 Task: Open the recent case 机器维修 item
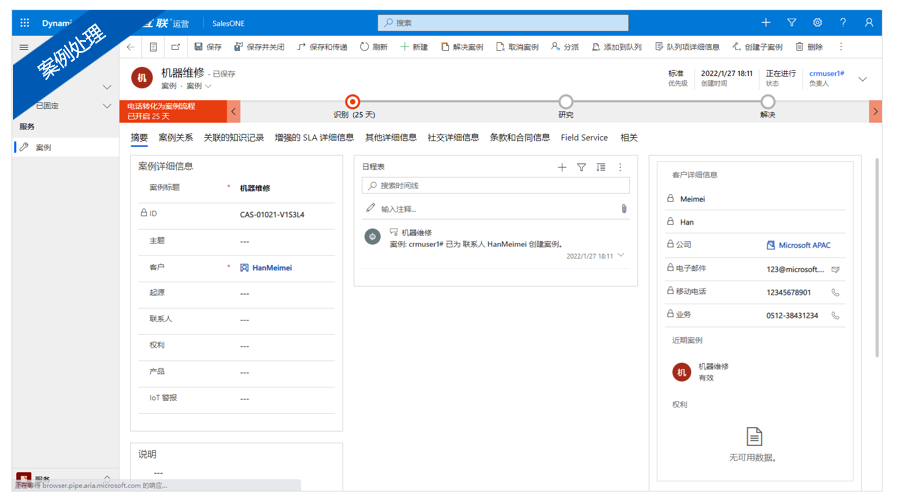coord(701,372)
